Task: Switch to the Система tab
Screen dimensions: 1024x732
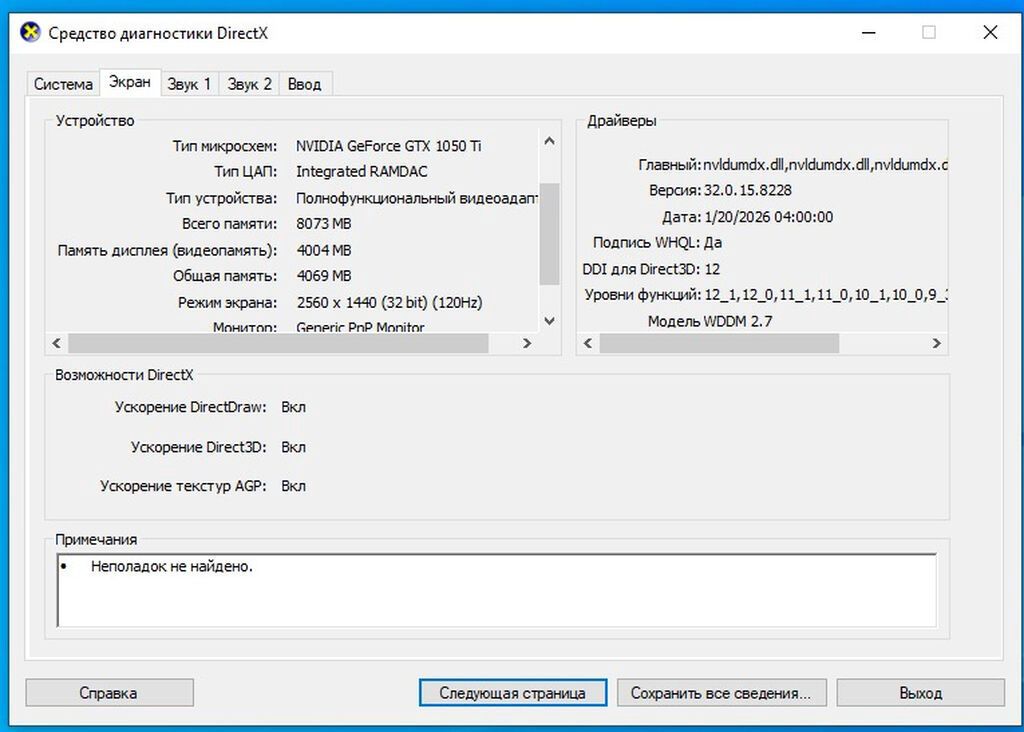Action: point(63,84)
